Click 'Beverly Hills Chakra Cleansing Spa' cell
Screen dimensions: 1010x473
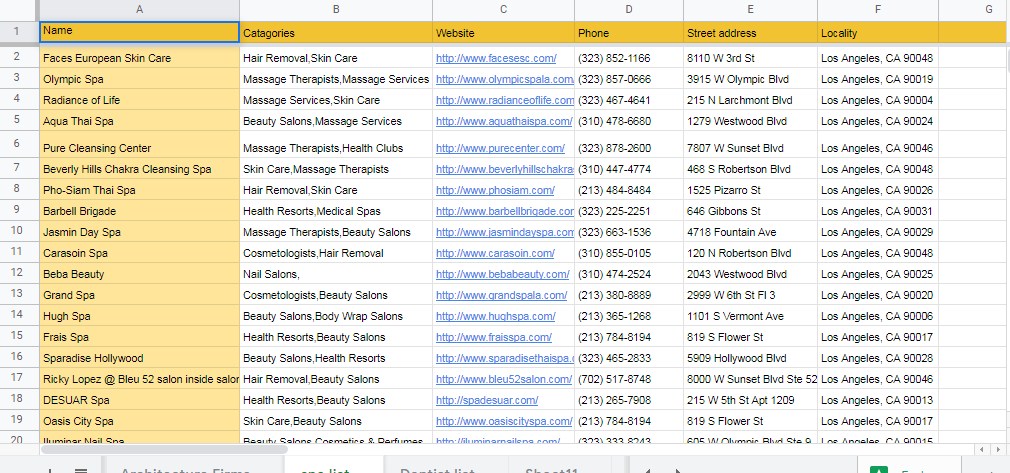tap(139, 169)
